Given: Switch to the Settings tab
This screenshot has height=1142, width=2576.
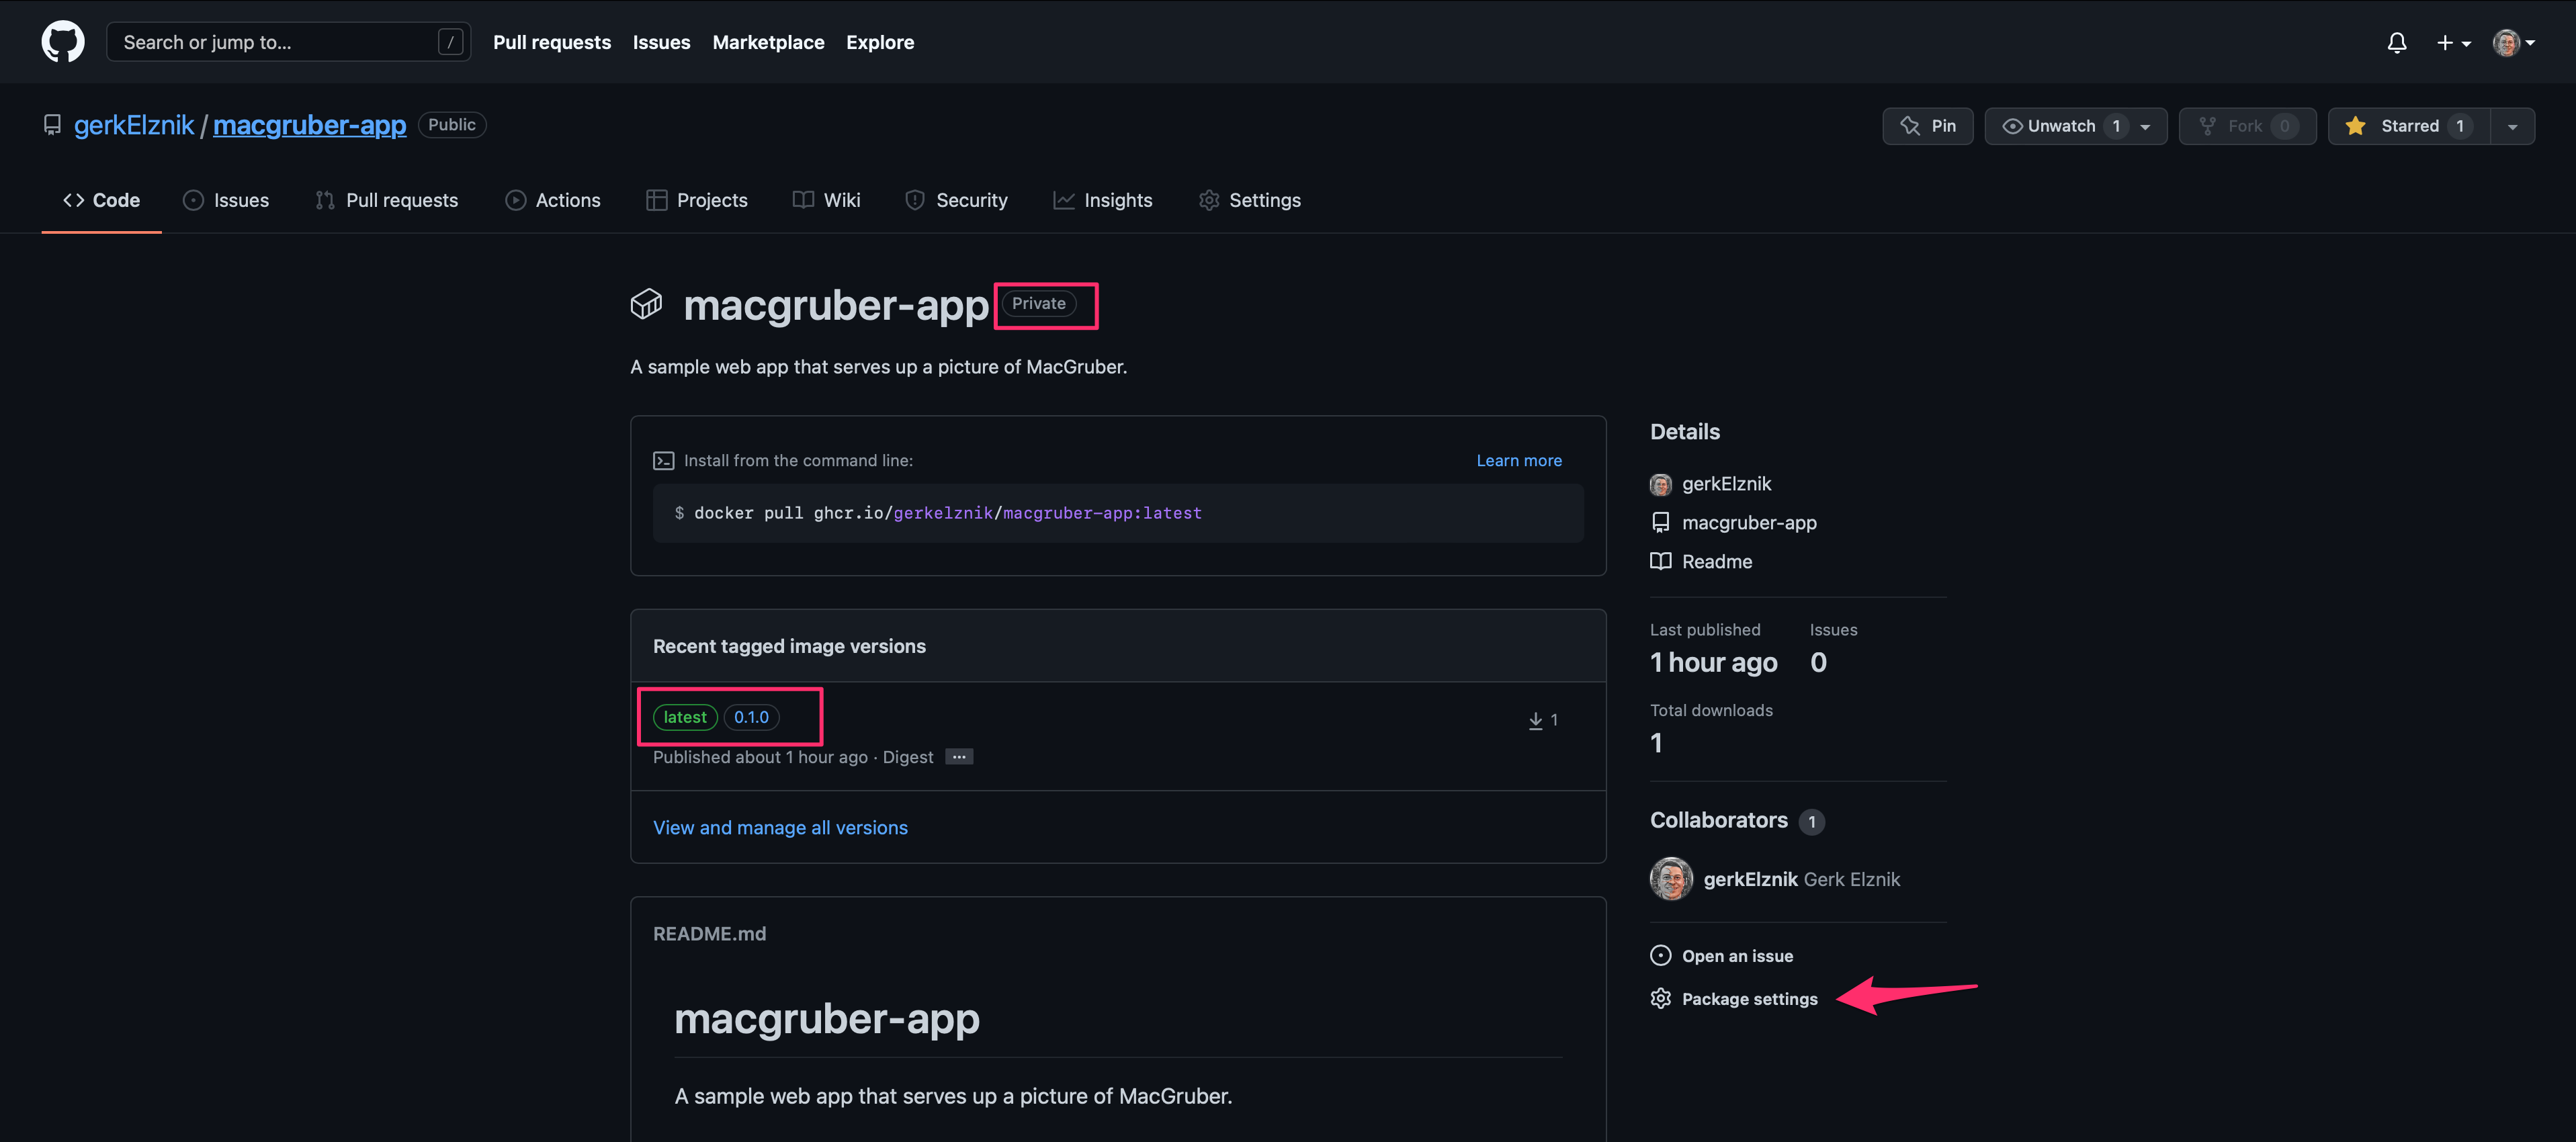Looking at the screenshot, I should point(1250,200).
